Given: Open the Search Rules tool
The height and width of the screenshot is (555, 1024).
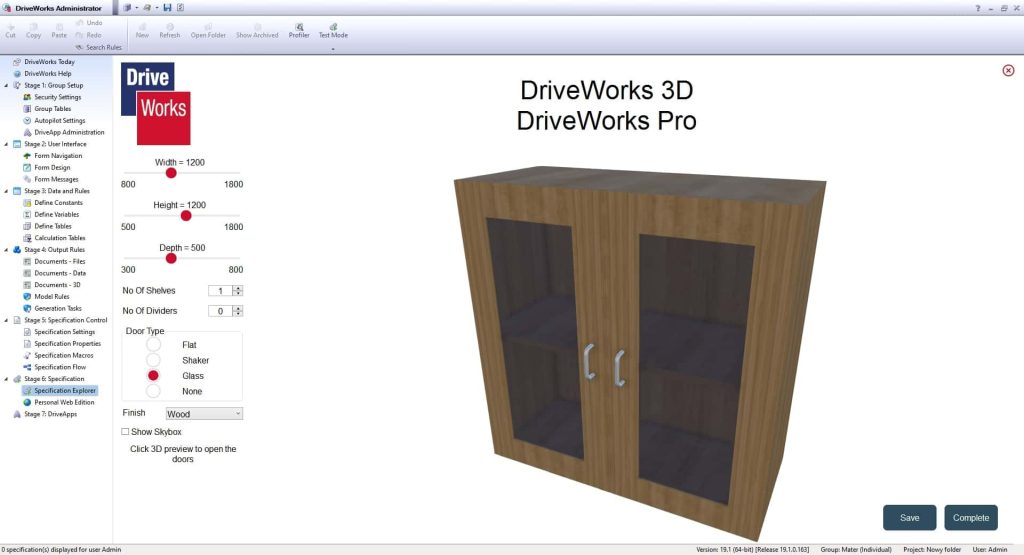Looking at the screenshot, I should click(99, 47).
